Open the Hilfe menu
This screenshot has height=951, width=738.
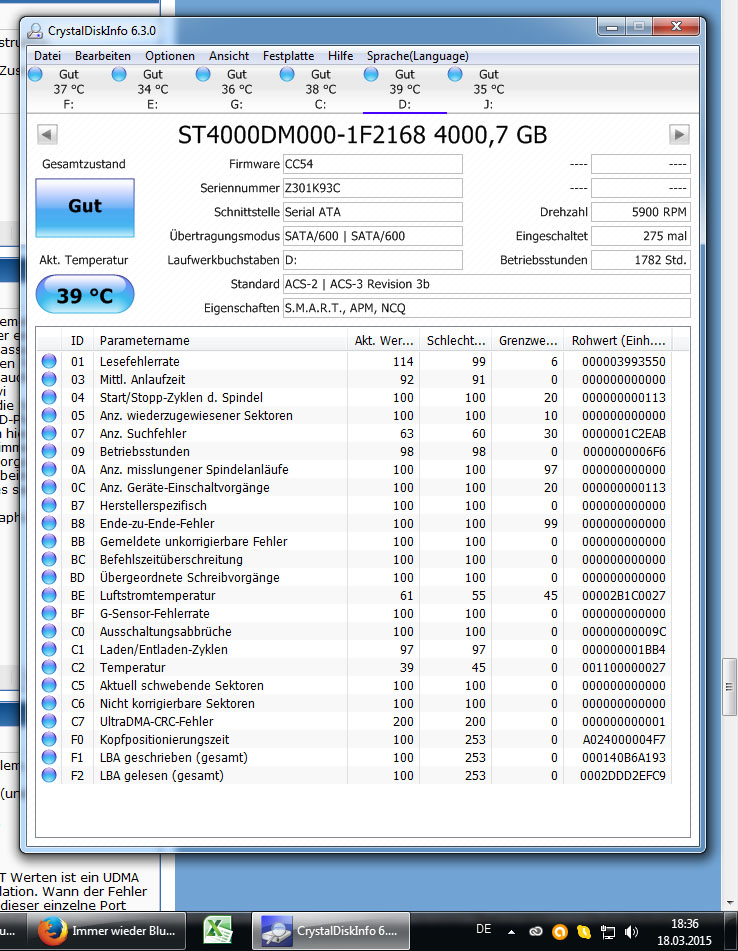pyautogui.click(x=340, y=56)
